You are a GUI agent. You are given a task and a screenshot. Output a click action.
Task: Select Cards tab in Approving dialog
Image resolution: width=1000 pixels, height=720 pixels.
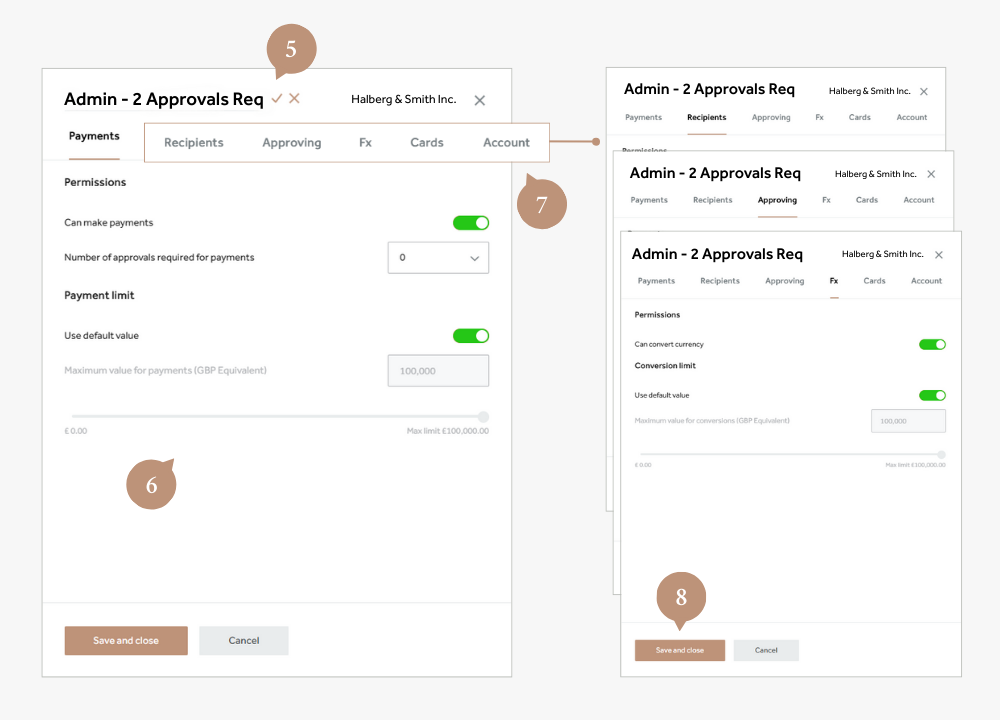point(867,200)
